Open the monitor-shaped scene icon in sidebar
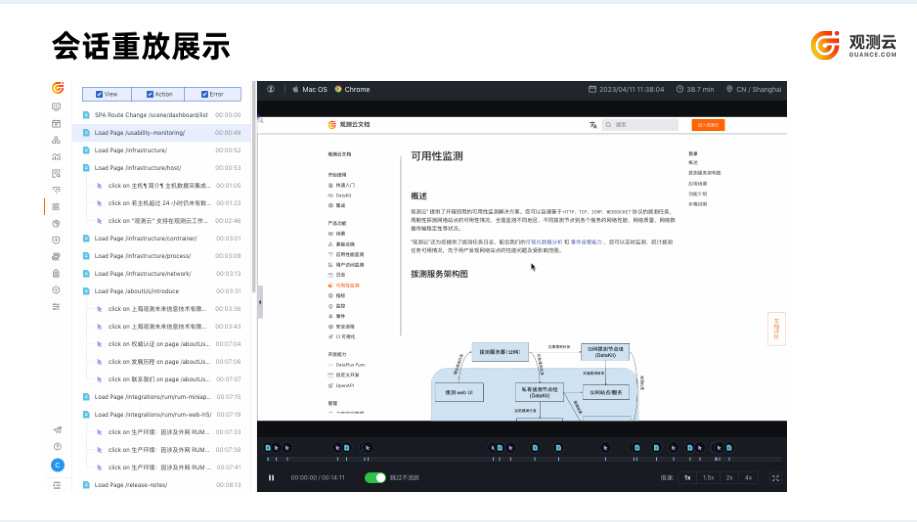Screen dimensions: 917x522 pos(56,107)
